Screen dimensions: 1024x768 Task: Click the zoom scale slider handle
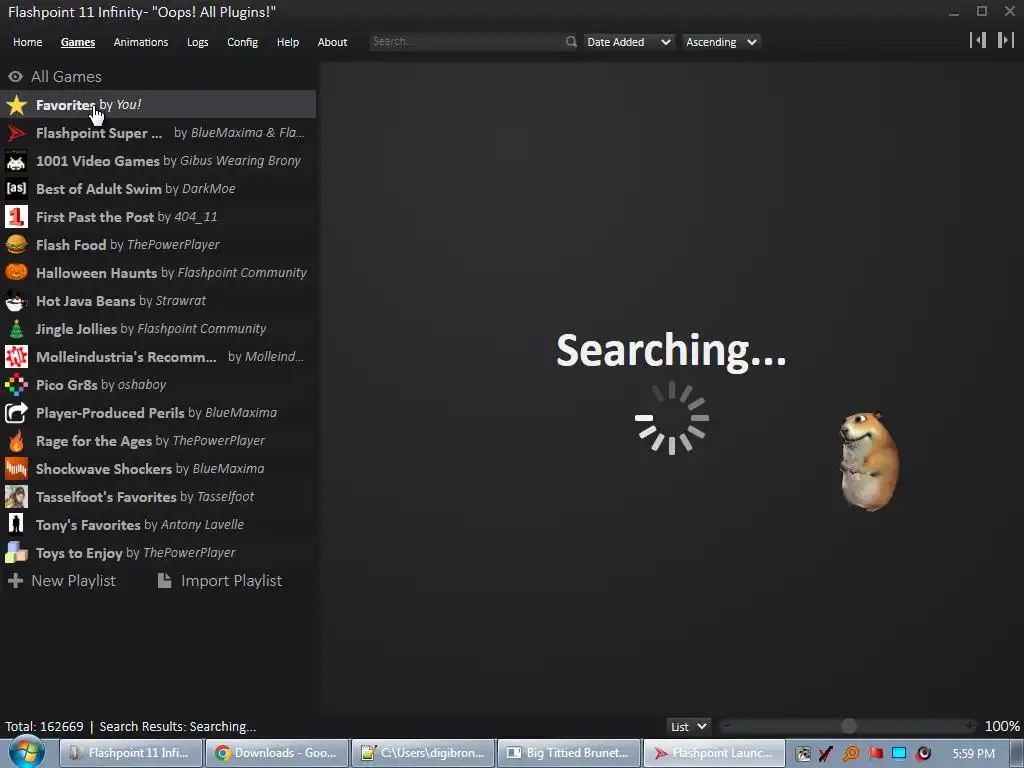(x=848, y=726)
